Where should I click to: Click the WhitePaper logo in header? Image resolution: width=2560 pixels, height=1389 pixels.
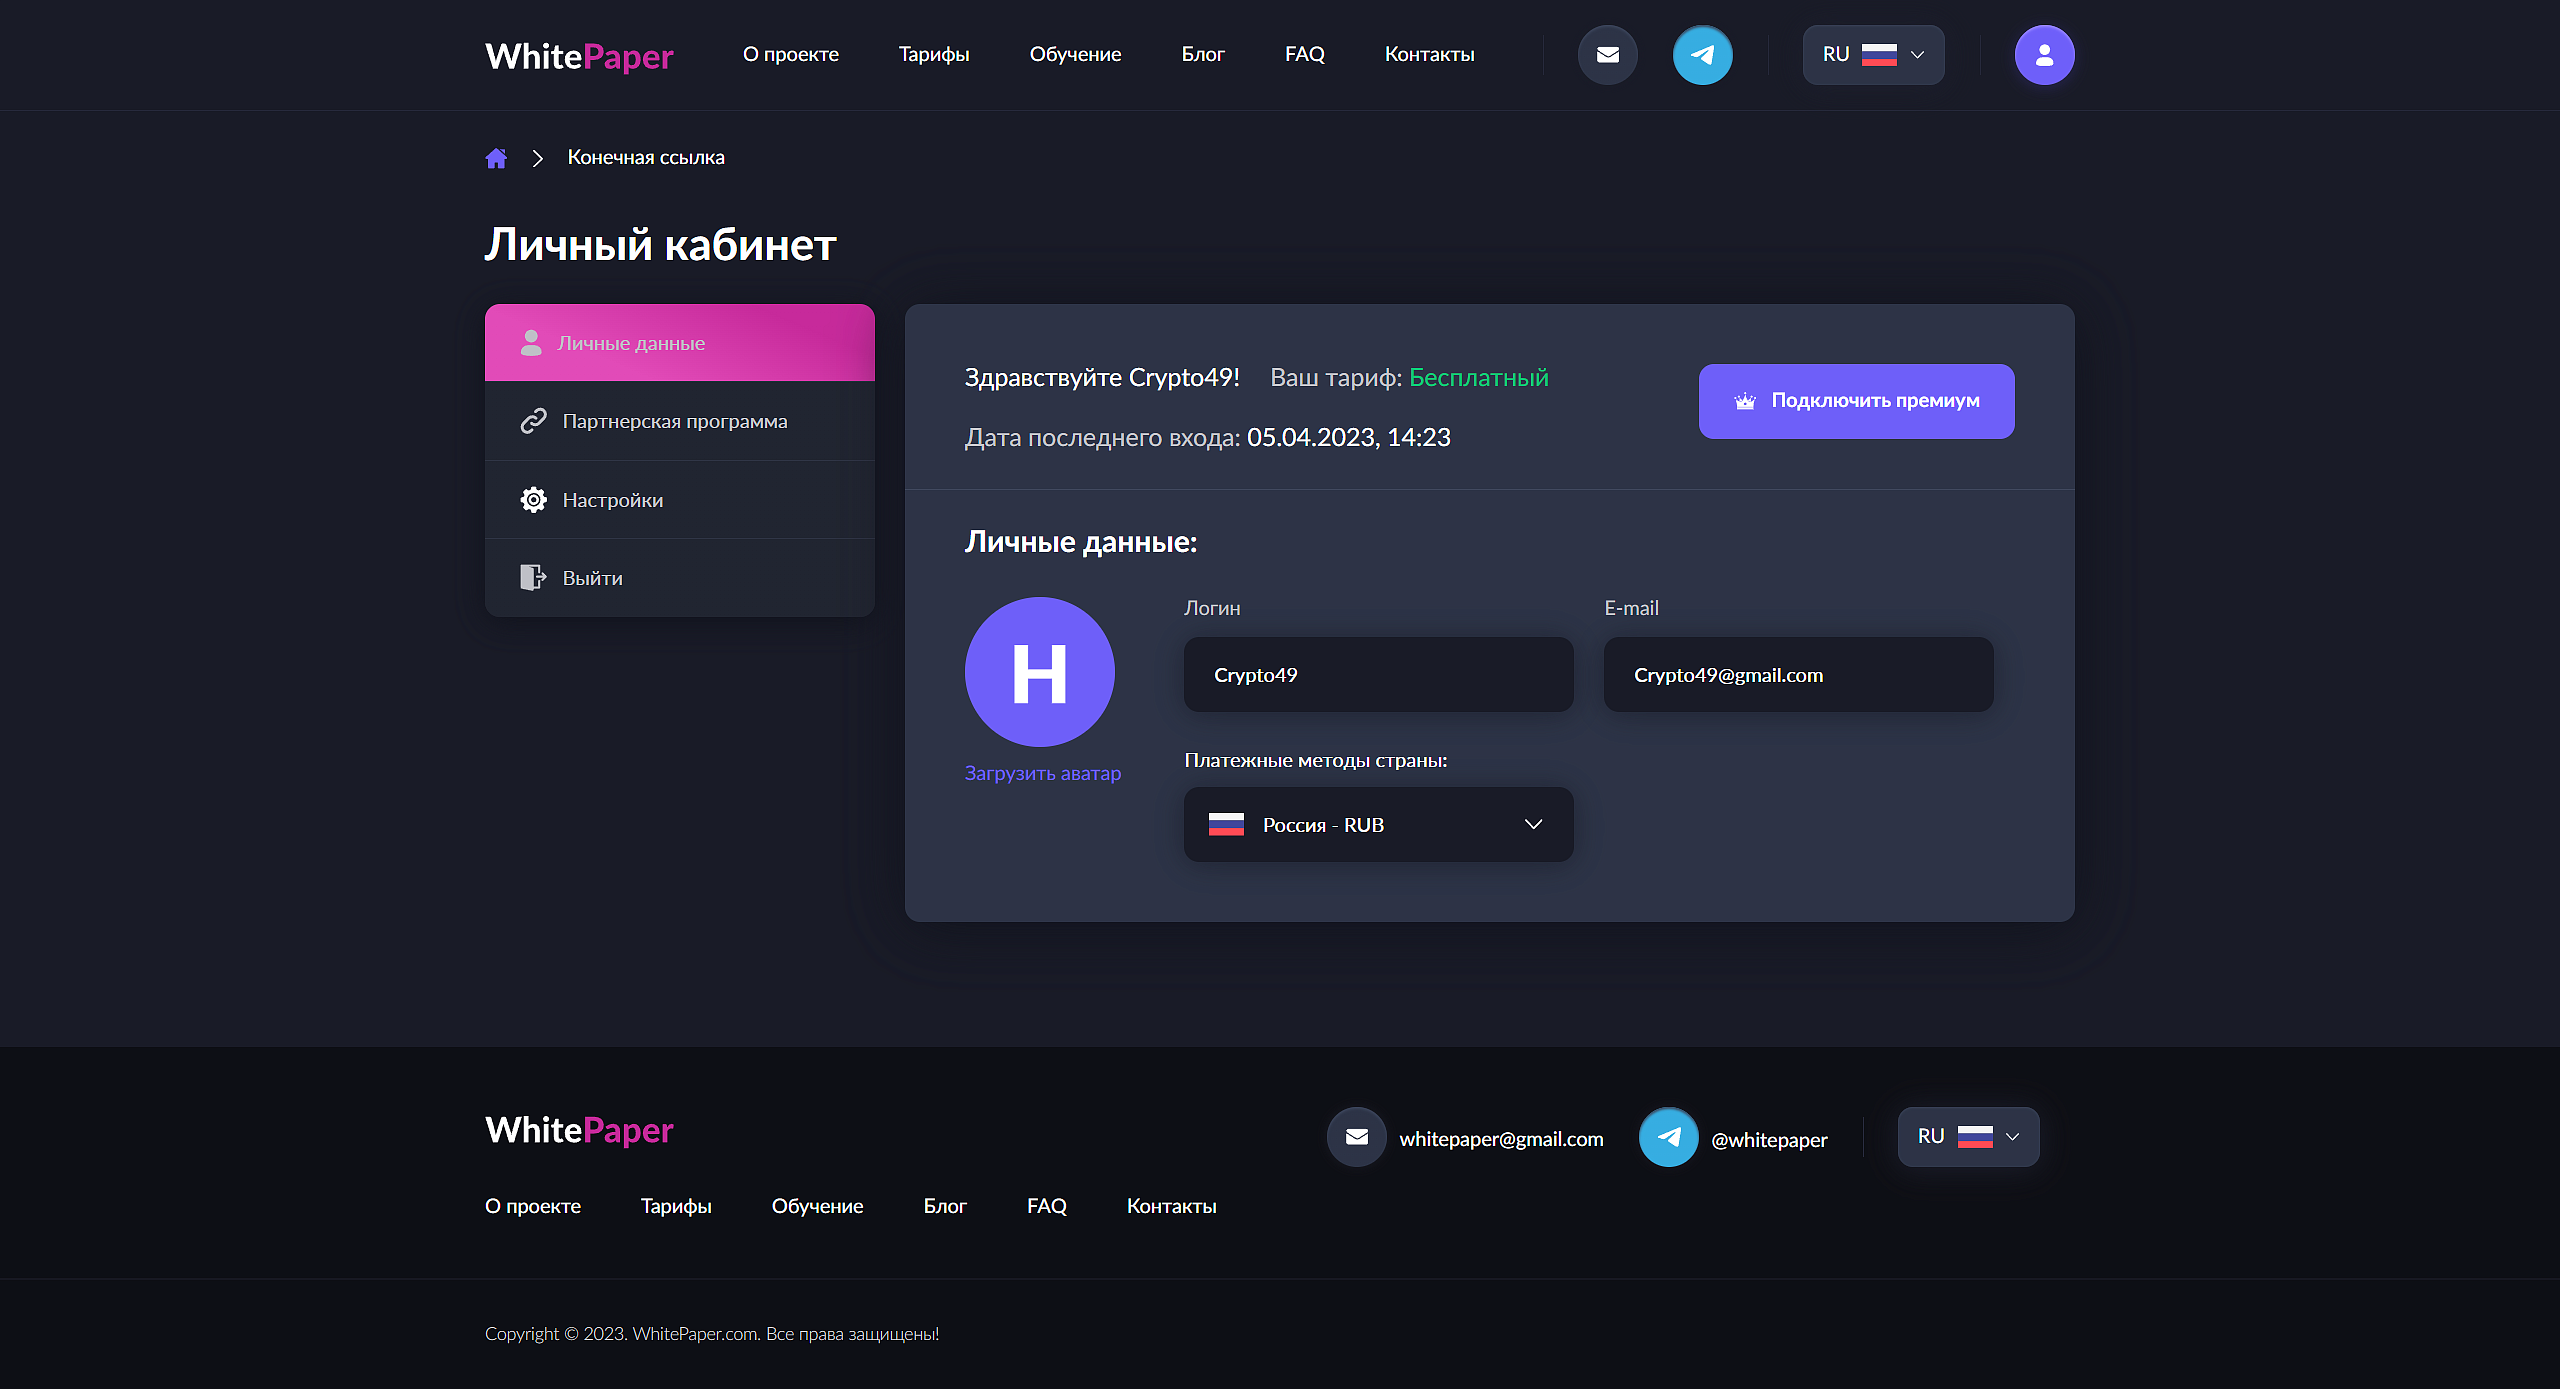[579, 56]
